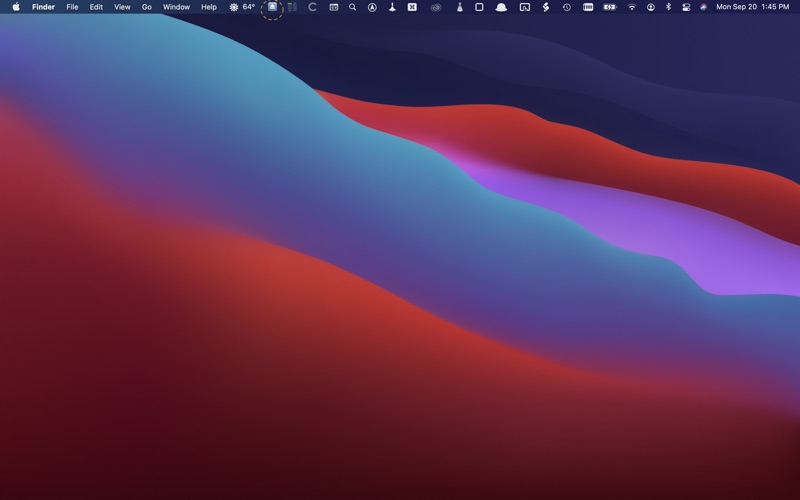Click the eject icon in the menu bar
Image resolution: width=800 pixels, height=500 pixels.
[x=272, y=7]
